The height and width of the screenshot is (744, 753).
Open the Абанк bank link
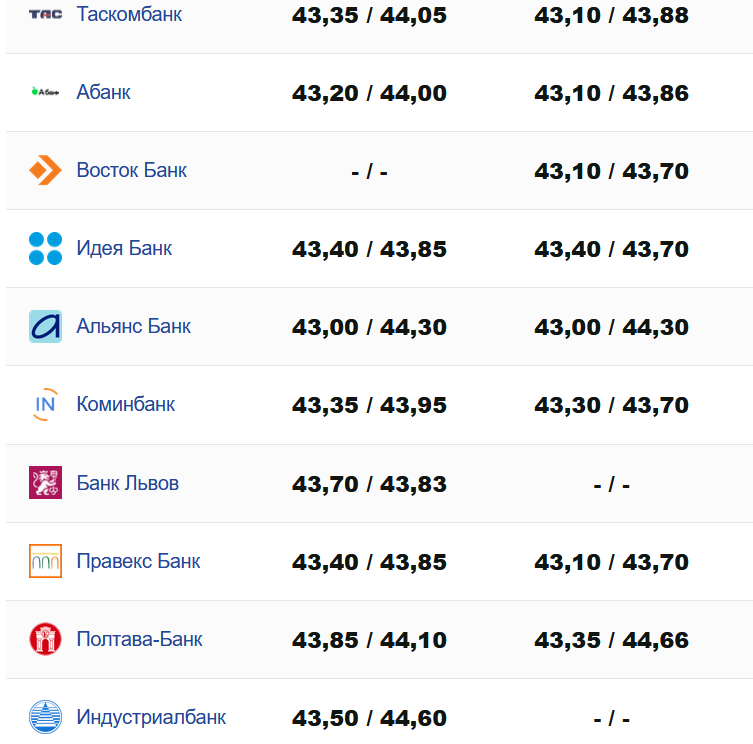[x=103, y=92]
